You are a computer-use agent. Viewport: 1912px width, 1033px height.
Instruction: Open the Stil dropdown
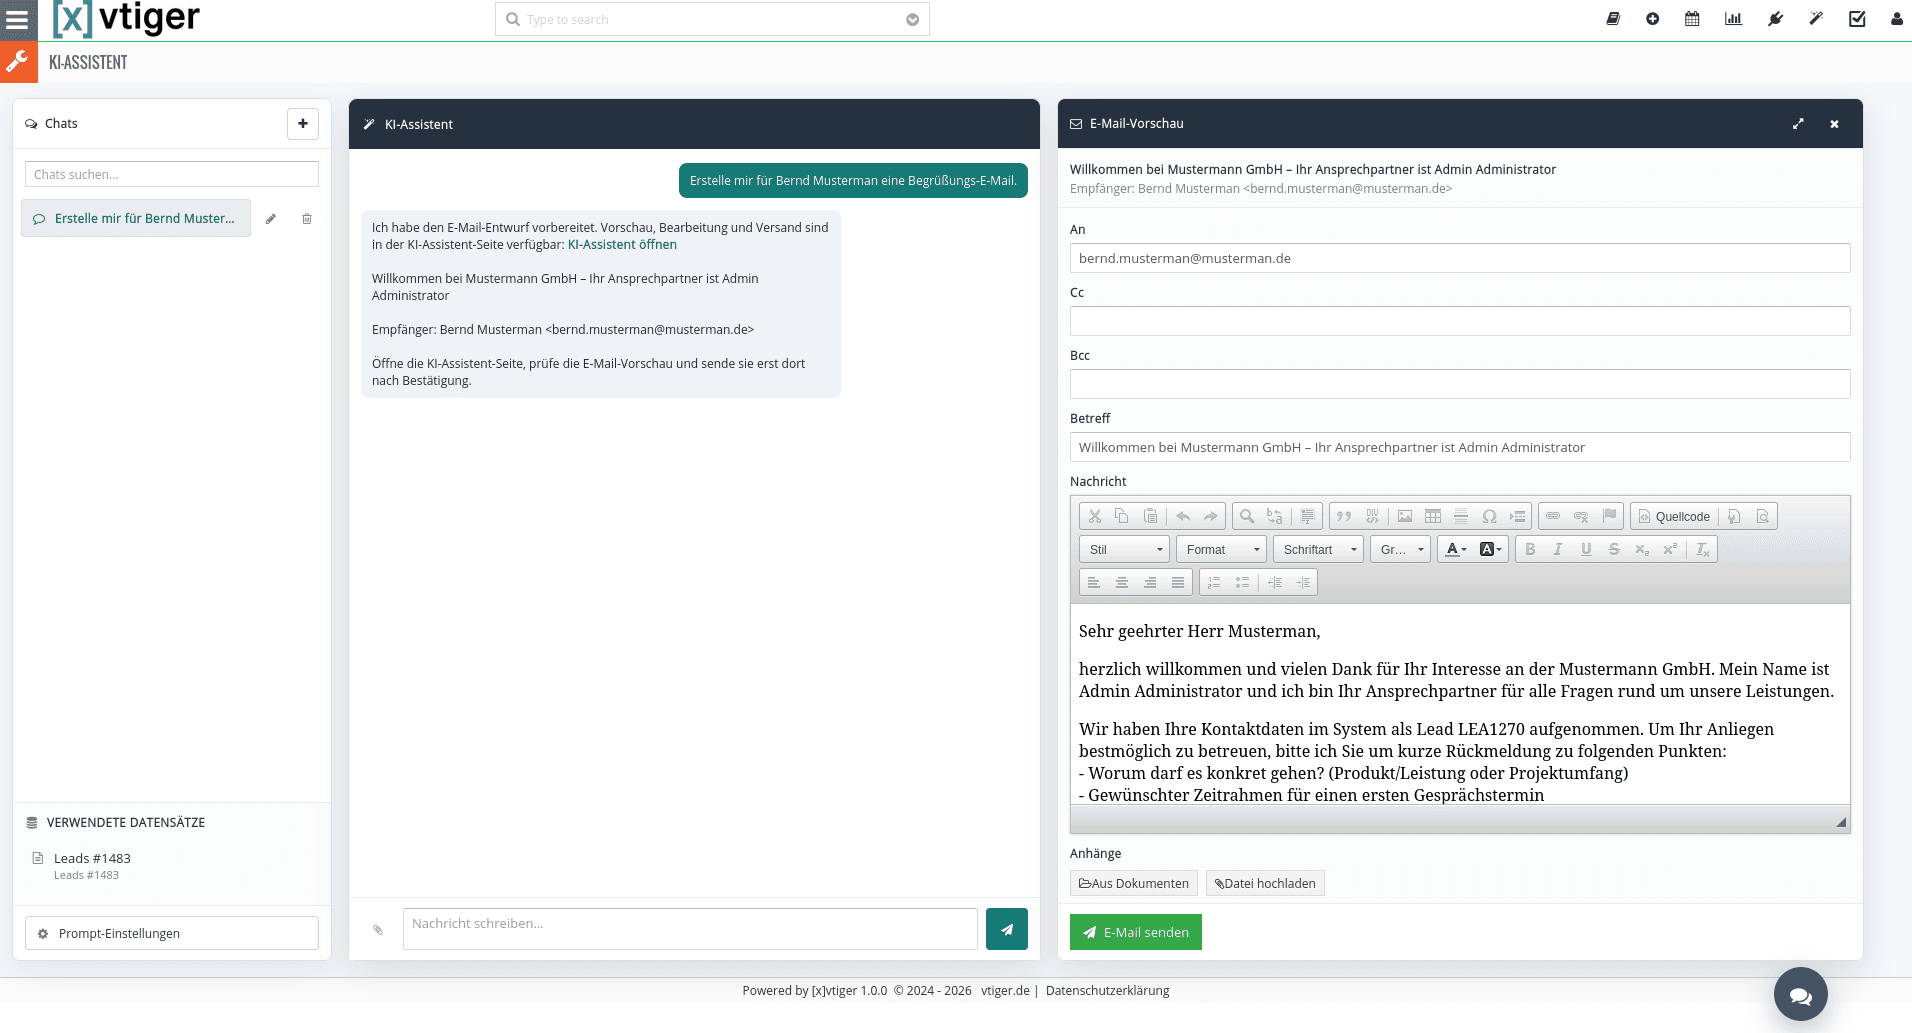[x=1125, y=550]
